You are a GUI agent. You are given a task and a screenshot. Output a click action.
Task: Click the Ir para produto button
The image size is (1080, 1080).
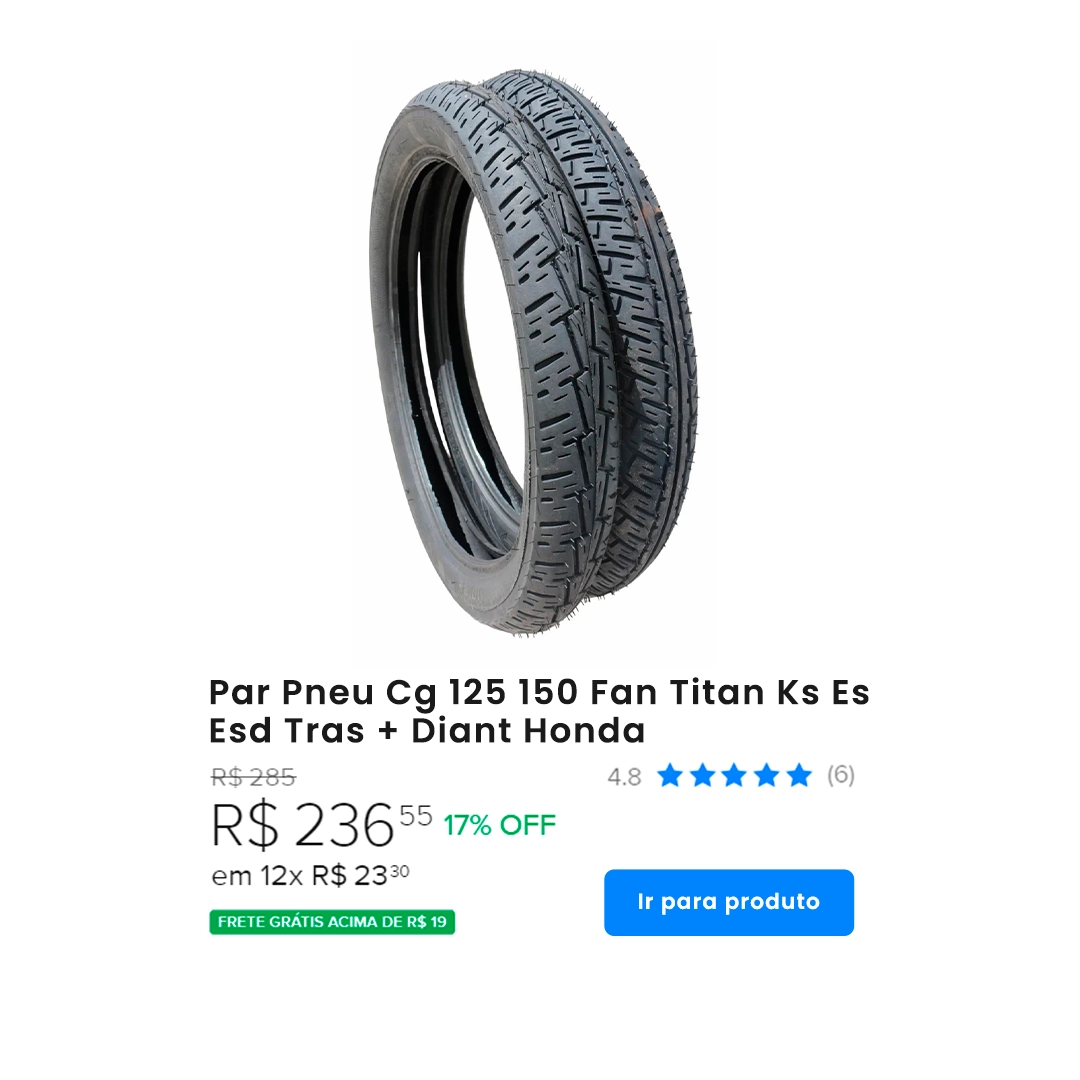729,902
